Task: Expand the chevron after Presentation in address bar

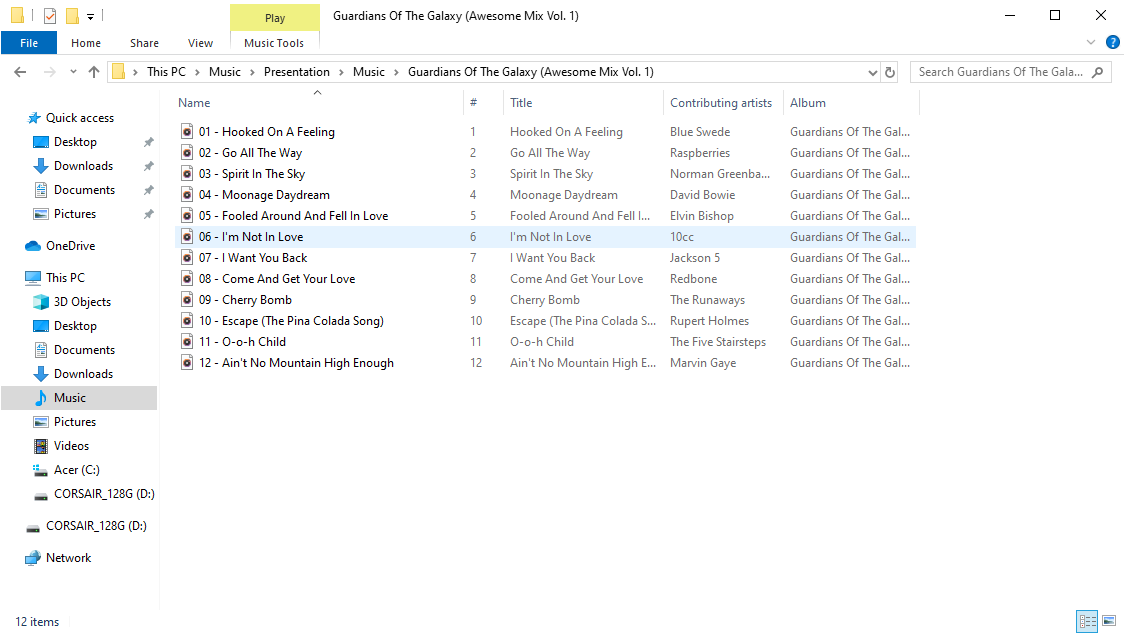Action: pyautogui.click(x=342, y=72)
